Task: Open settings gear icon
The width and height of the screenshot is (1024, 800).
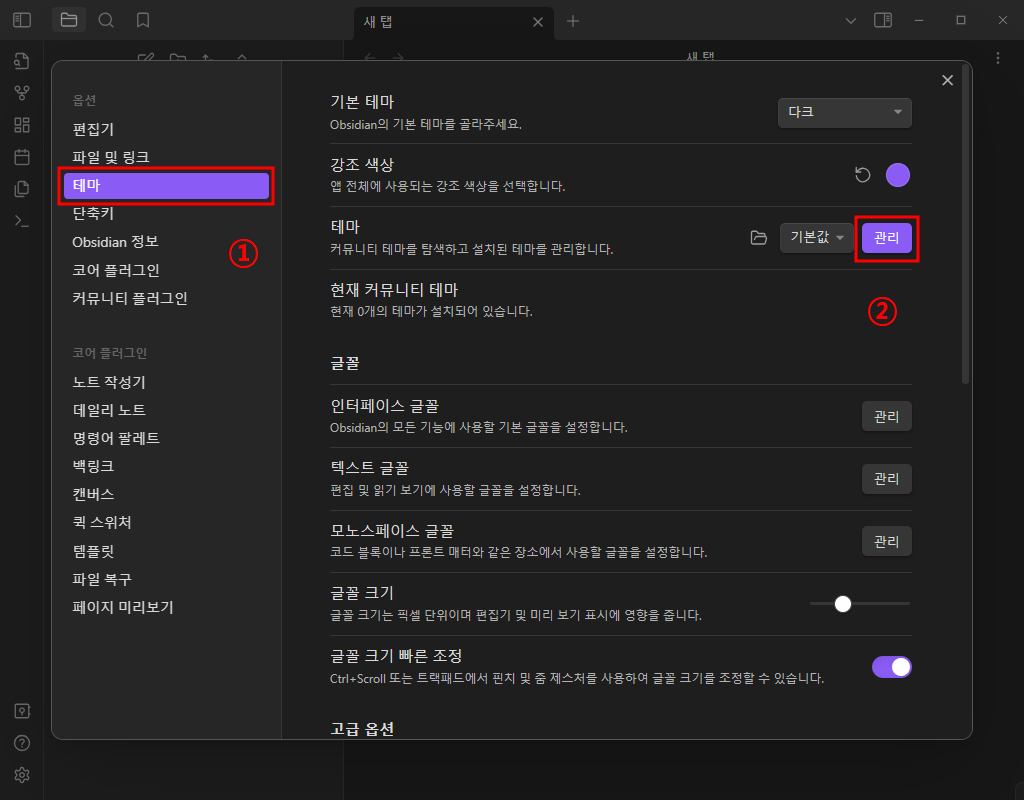Action: point(22,775)
